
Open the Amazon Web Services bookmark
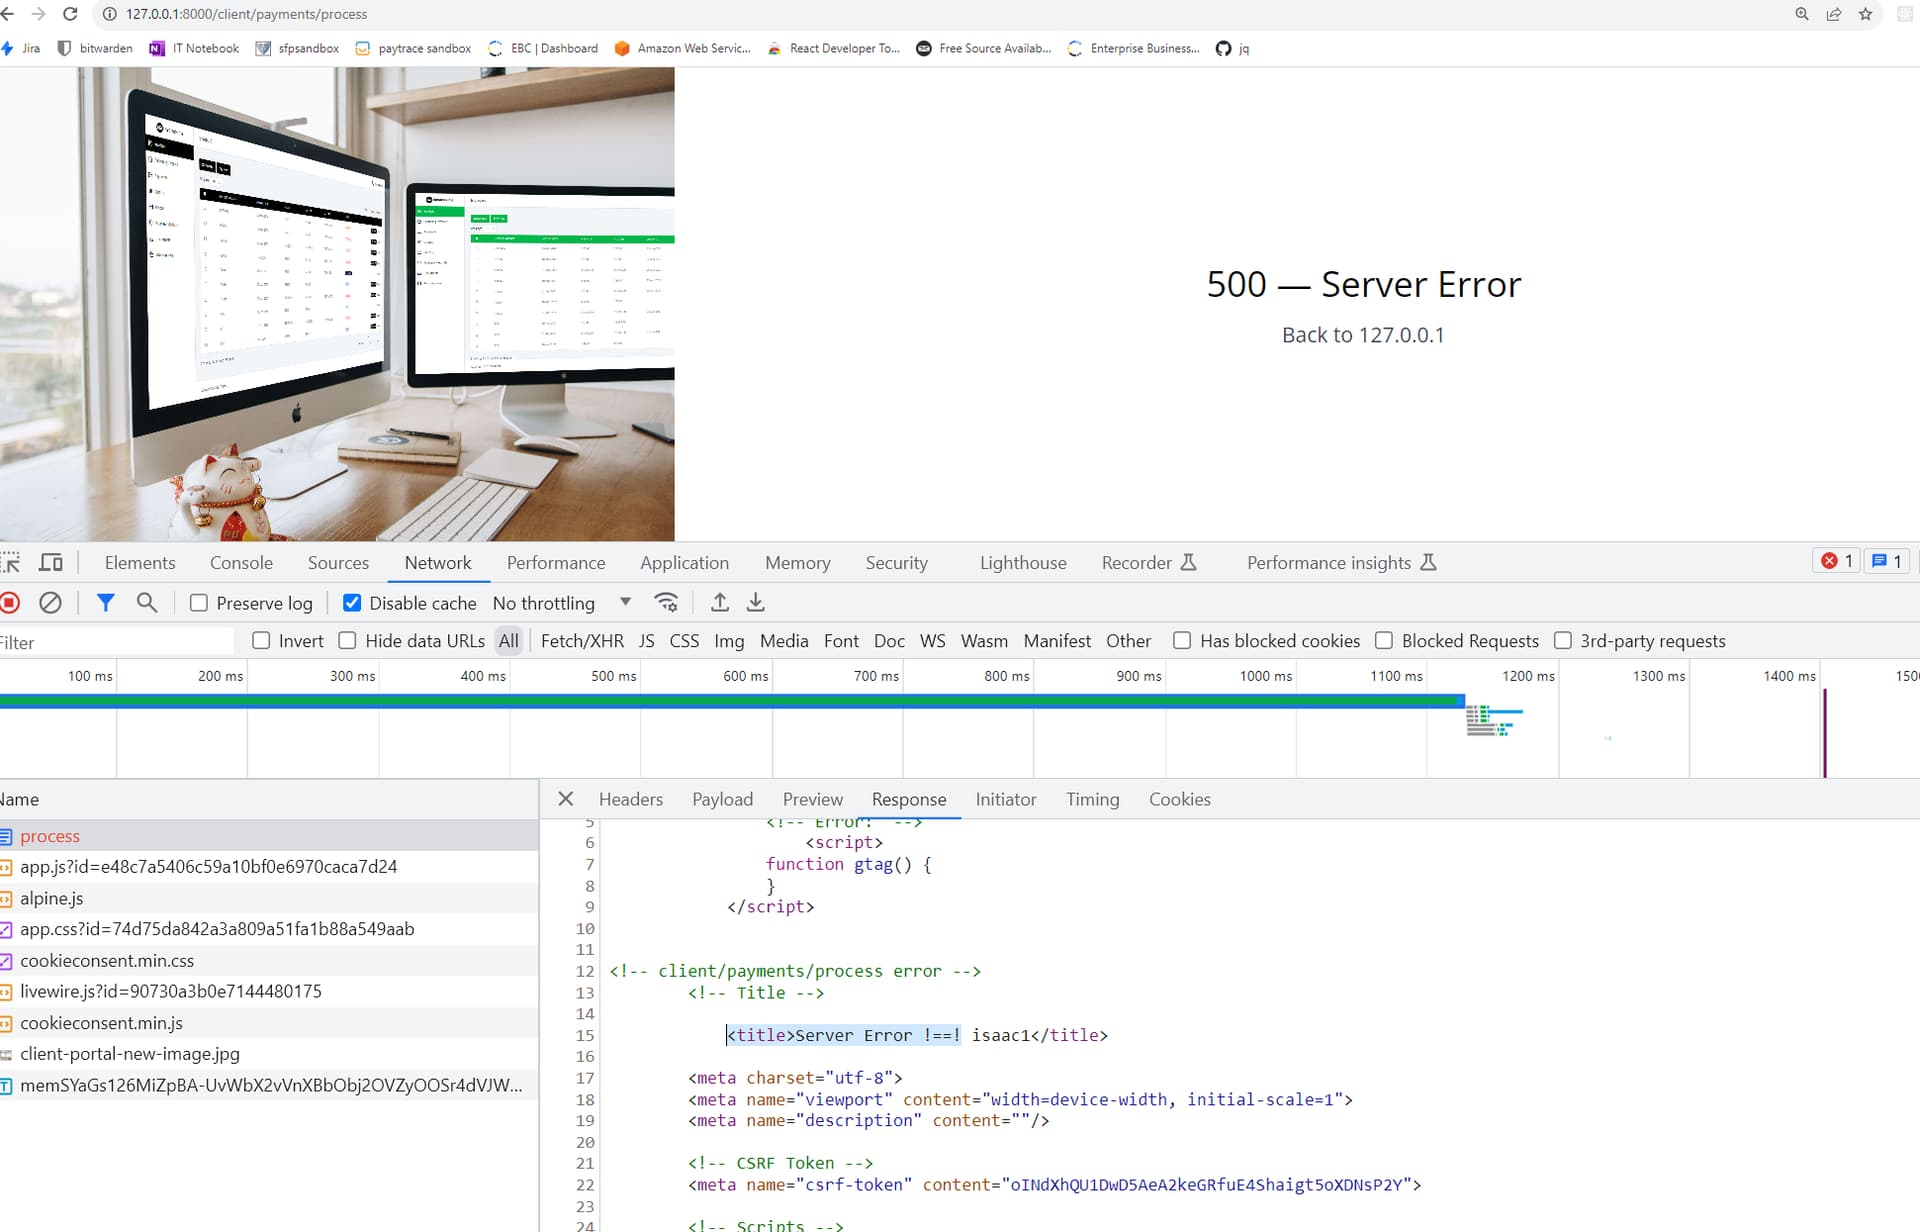pyautogui.click(x=683, y=48)
